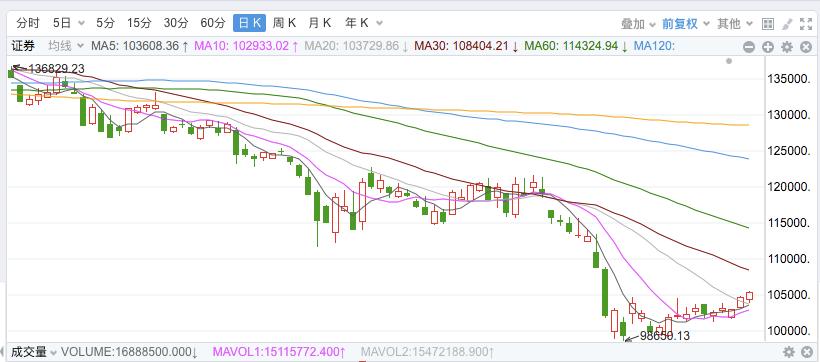Open the 前复权 adjustment dropdown
The image size is (820, 362).
[686, 24]
